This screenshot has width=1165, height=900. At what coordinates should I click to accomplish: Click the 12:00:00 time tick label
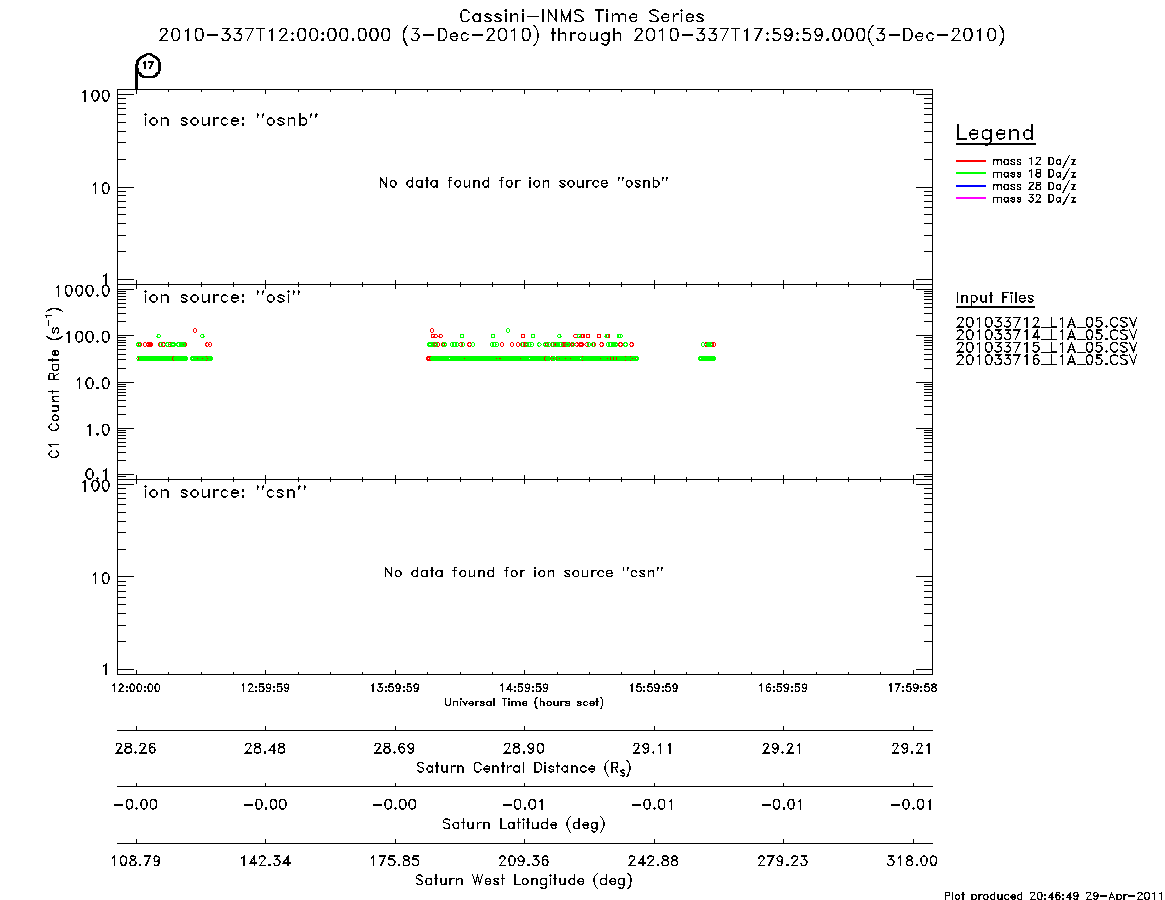click(x=136, y=688)
